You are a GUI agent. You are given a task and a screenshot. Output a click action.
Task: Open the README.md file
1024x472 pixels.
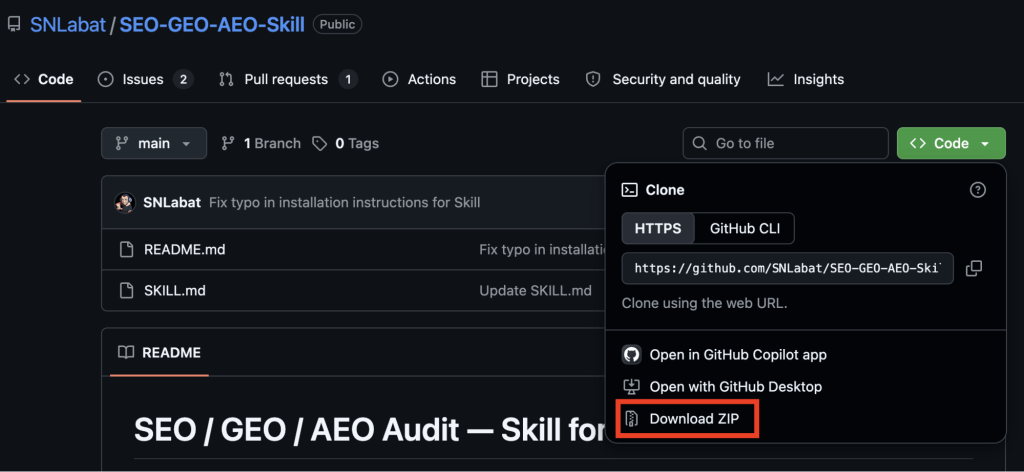185,249
